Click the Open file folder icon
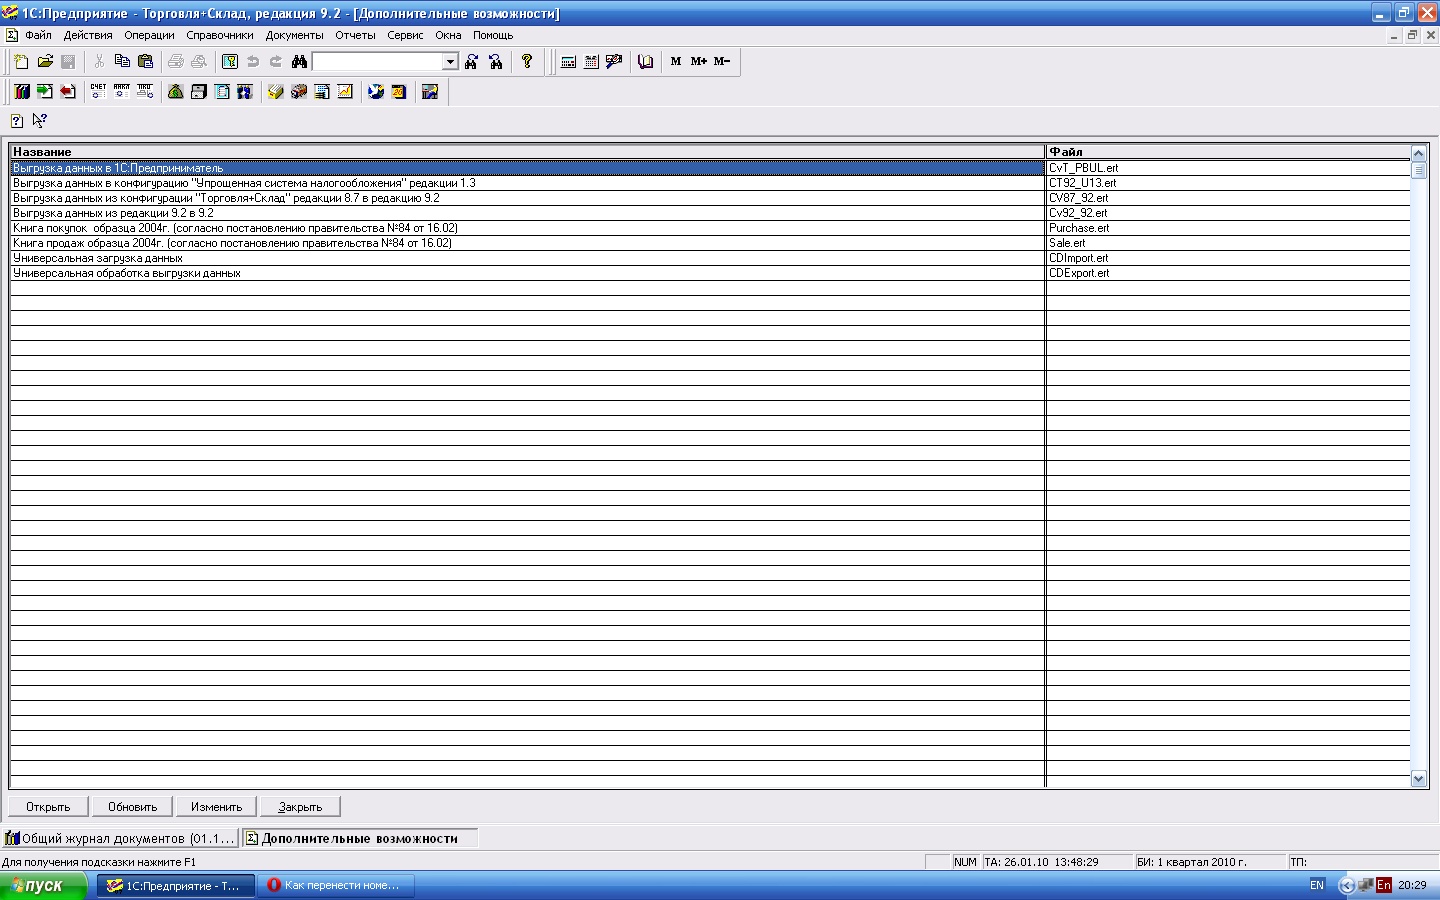 [x=45, y=62]
